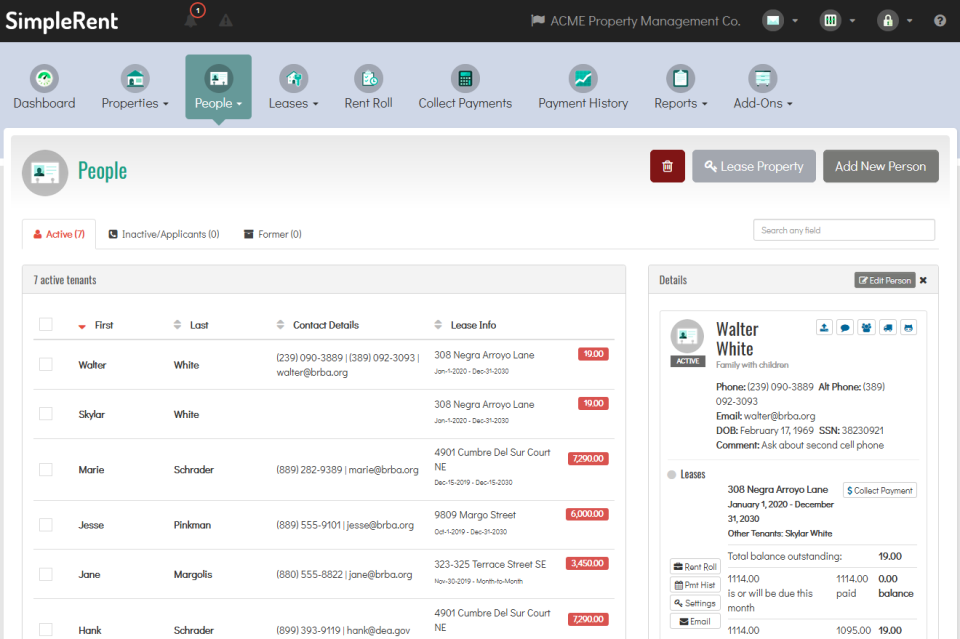Switch to Active (7) tab
The image size is (960, 639).
coord(59,234)
